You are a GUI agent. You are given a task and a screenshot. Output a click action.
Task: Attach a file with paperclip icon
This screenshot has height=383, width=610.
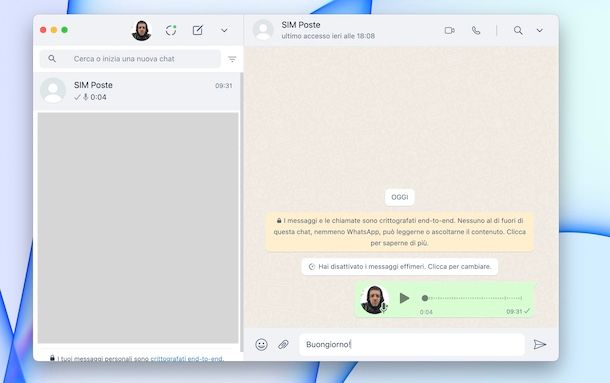pyautogui.click(x=284, y=344)
